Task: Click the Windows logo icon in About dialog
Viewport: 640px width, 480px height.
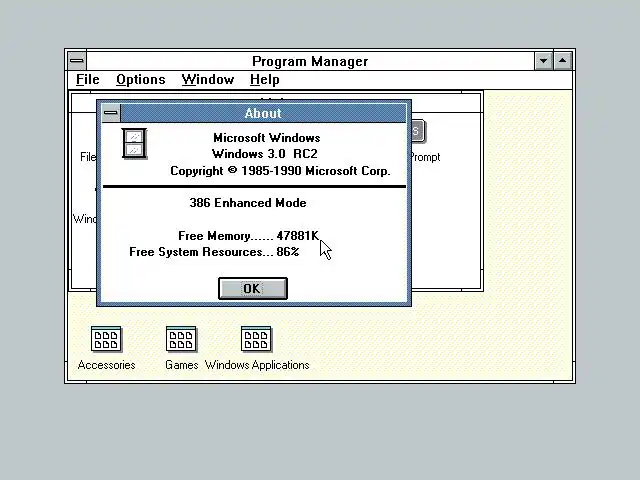Action: pos(134,144)
